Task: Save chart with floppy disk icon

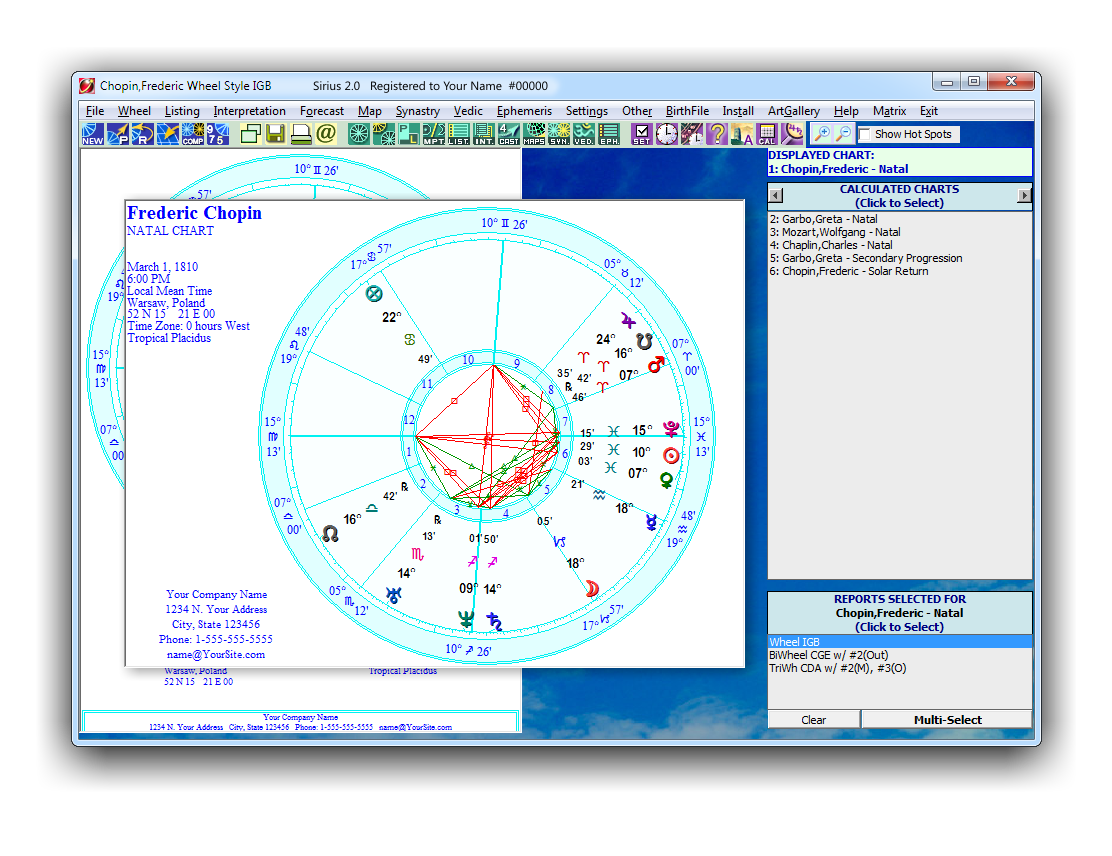Action: 275,134
